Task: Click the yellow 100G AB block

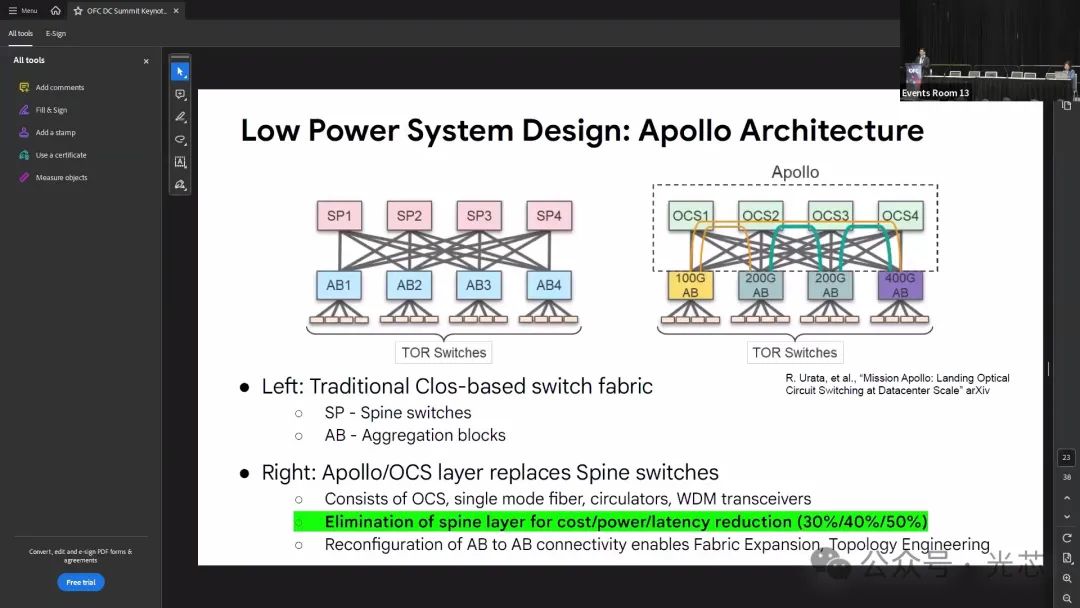Action: [x=690, y=286]
